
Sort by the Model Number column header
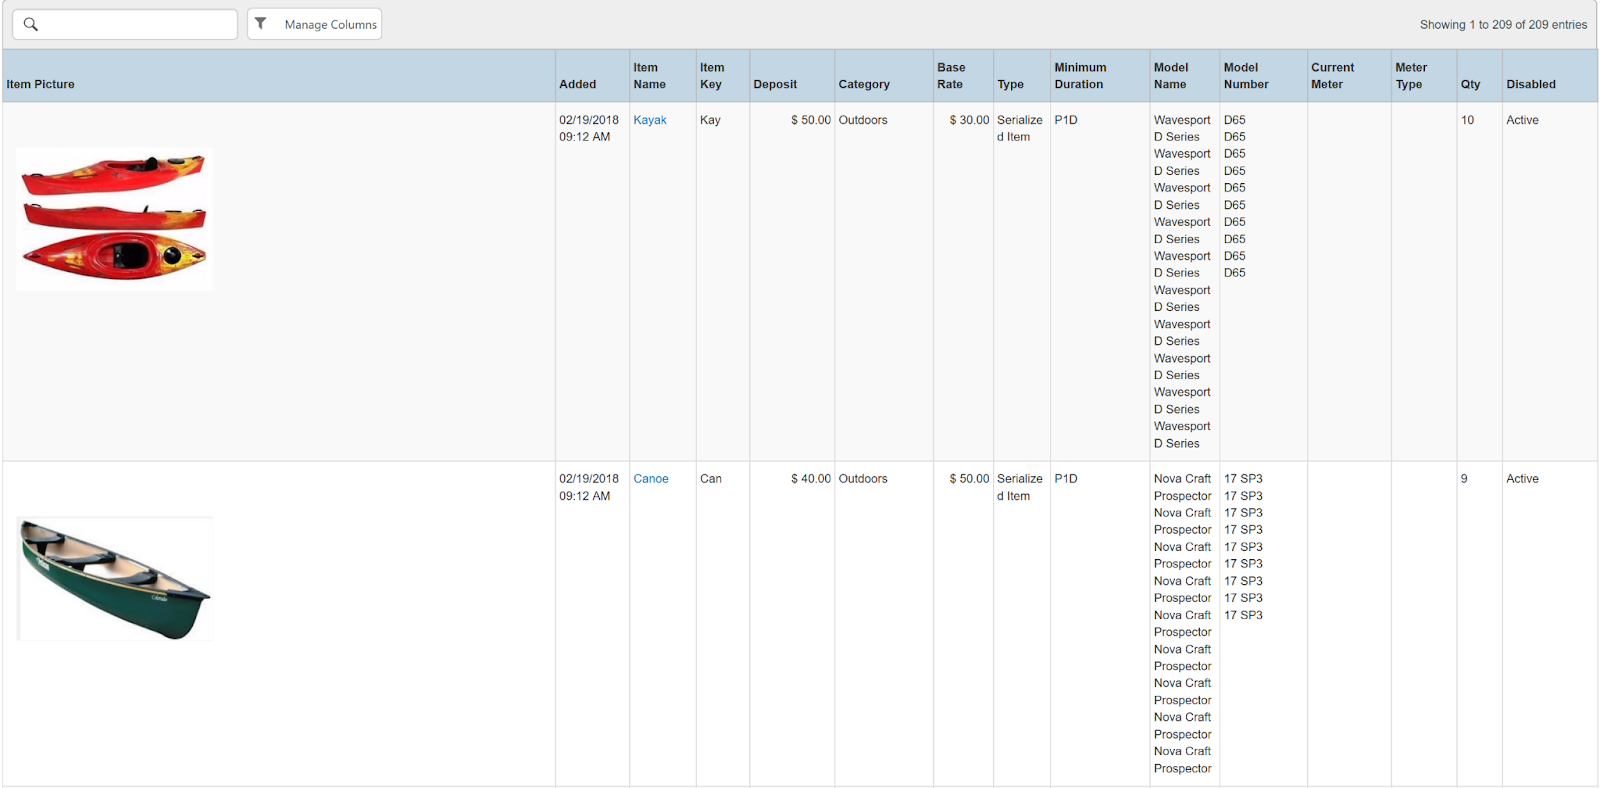coord(1246,76)
